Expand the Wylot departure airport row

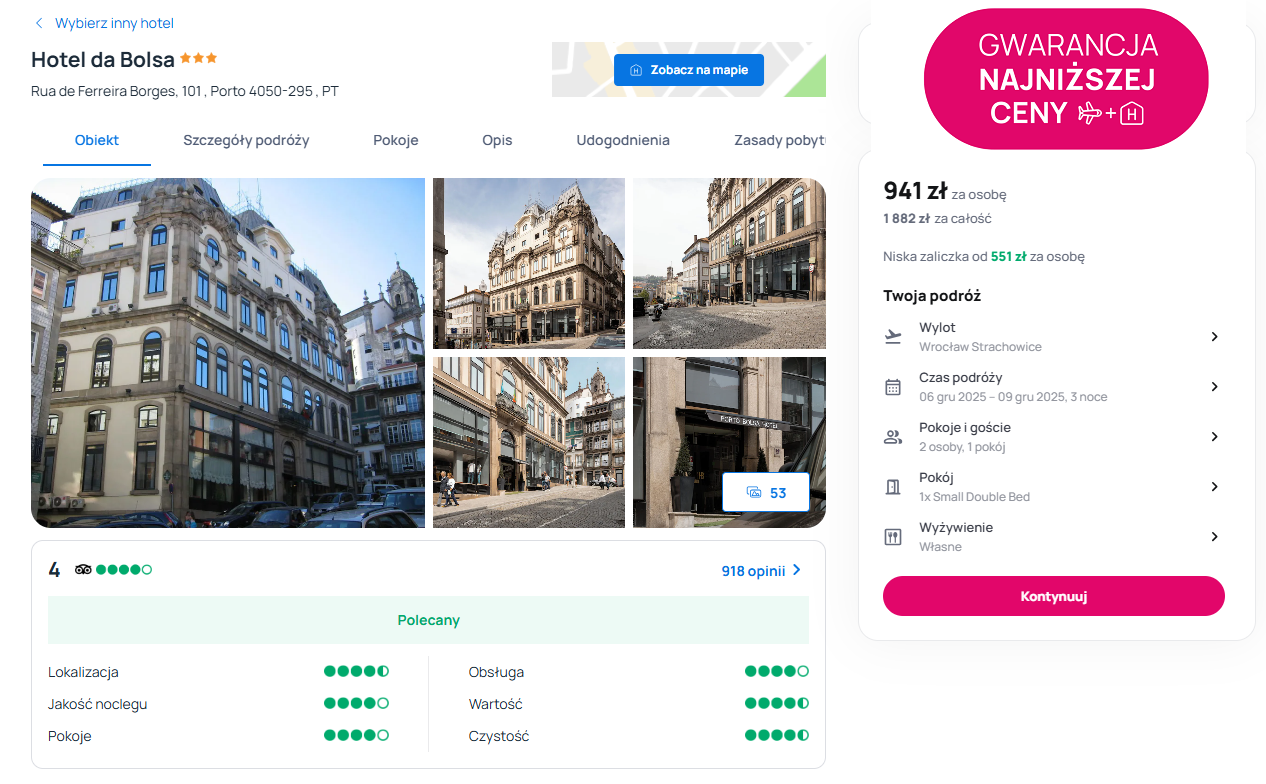(1214, 337)
